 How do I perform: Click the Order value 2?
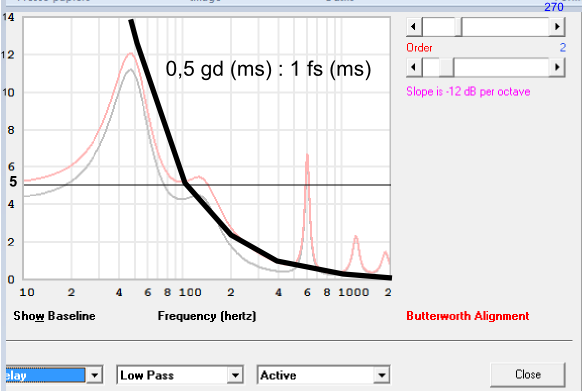point(563,48)
